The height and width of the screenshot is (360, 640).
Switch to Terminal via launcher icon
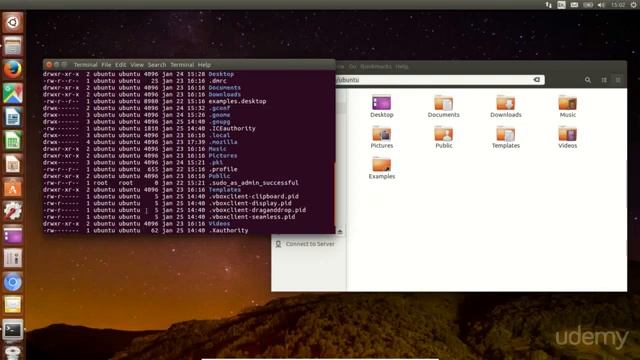click(13, 329)
